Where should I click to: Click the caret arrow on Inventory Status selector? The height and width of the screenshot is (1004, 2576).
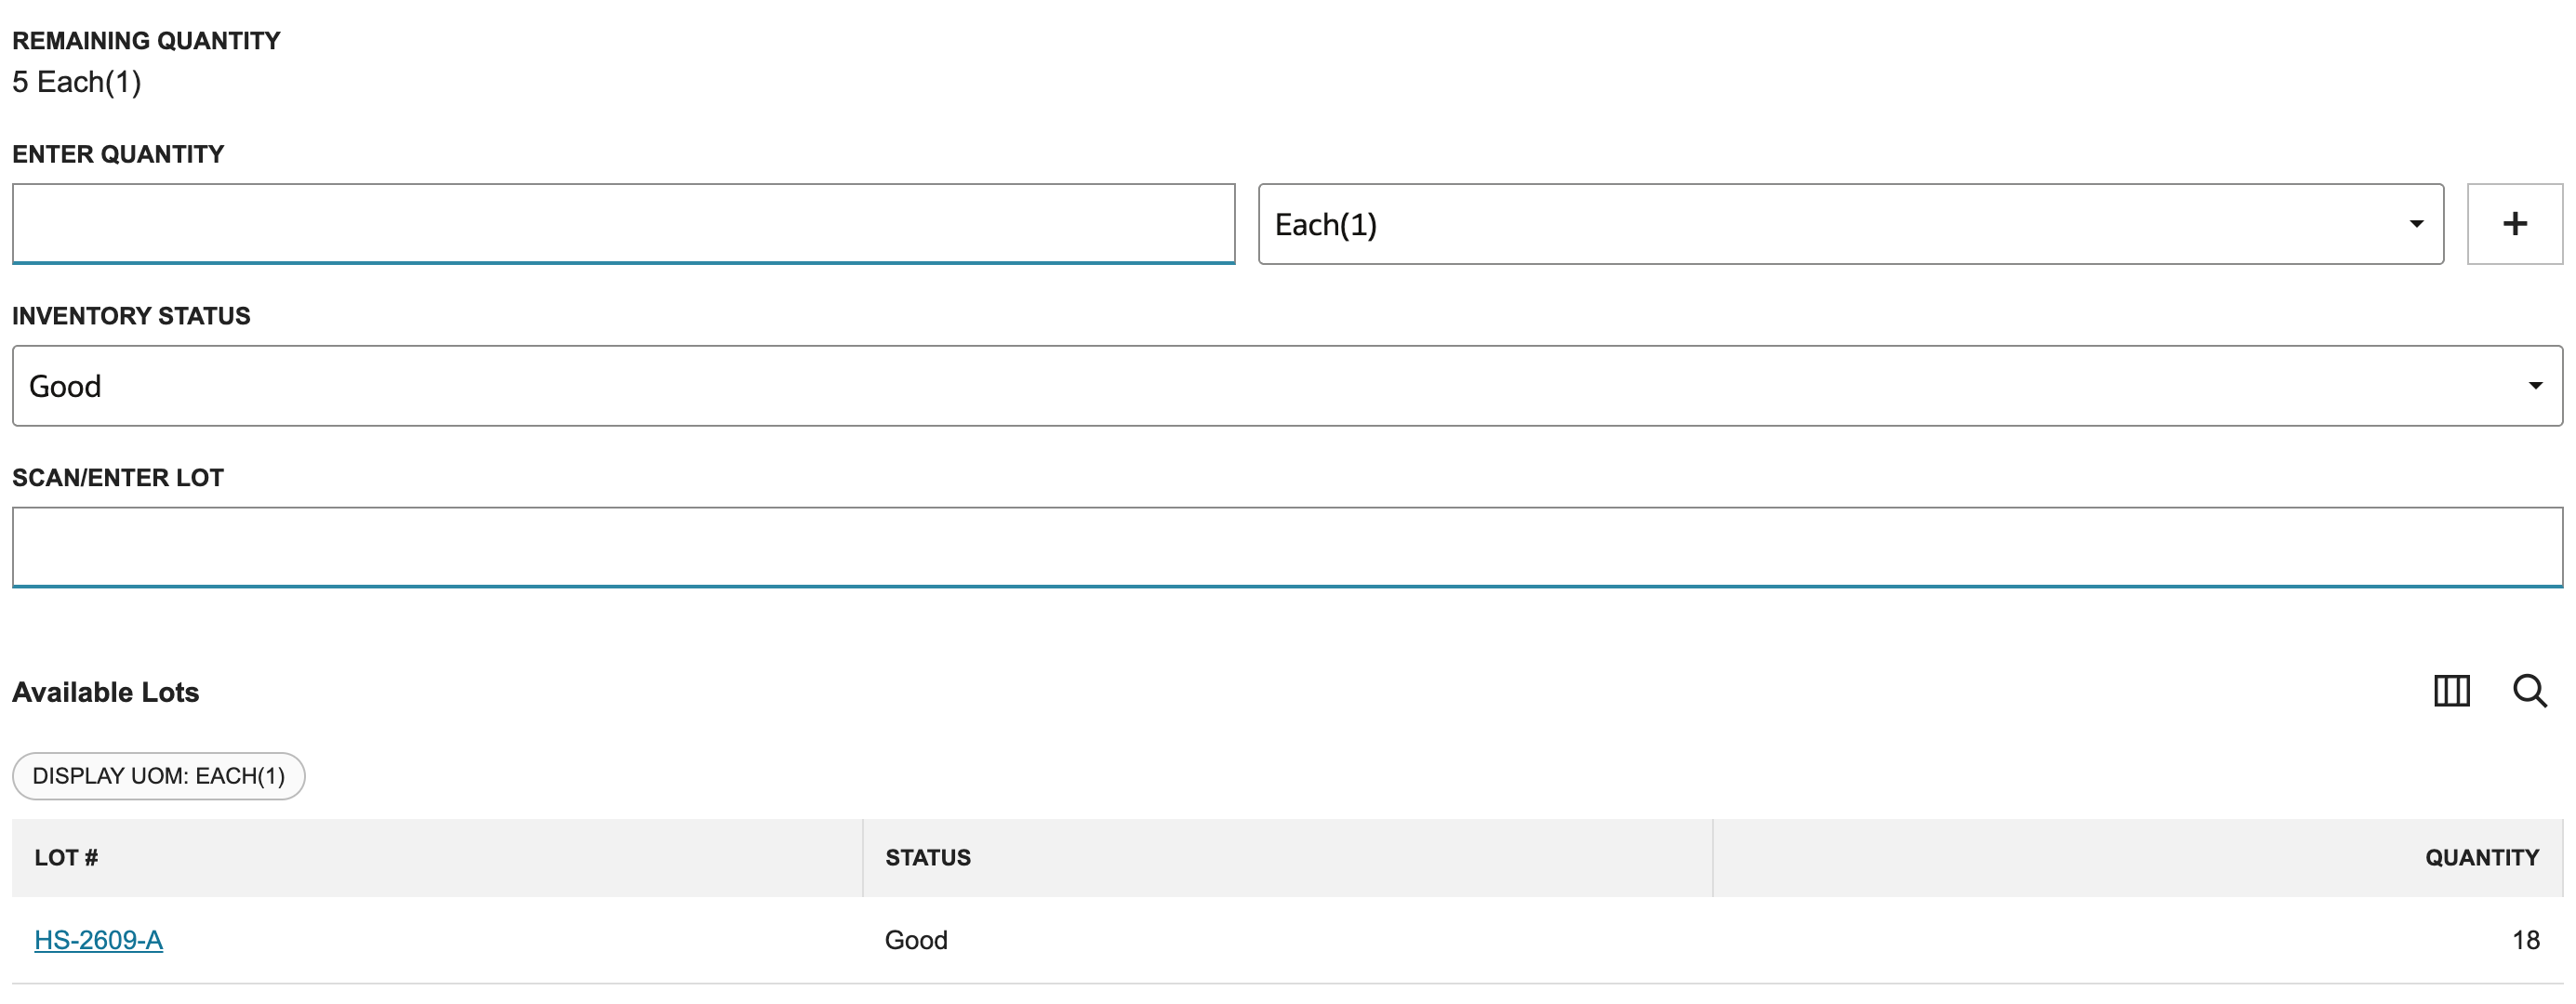pos(2535,386)
